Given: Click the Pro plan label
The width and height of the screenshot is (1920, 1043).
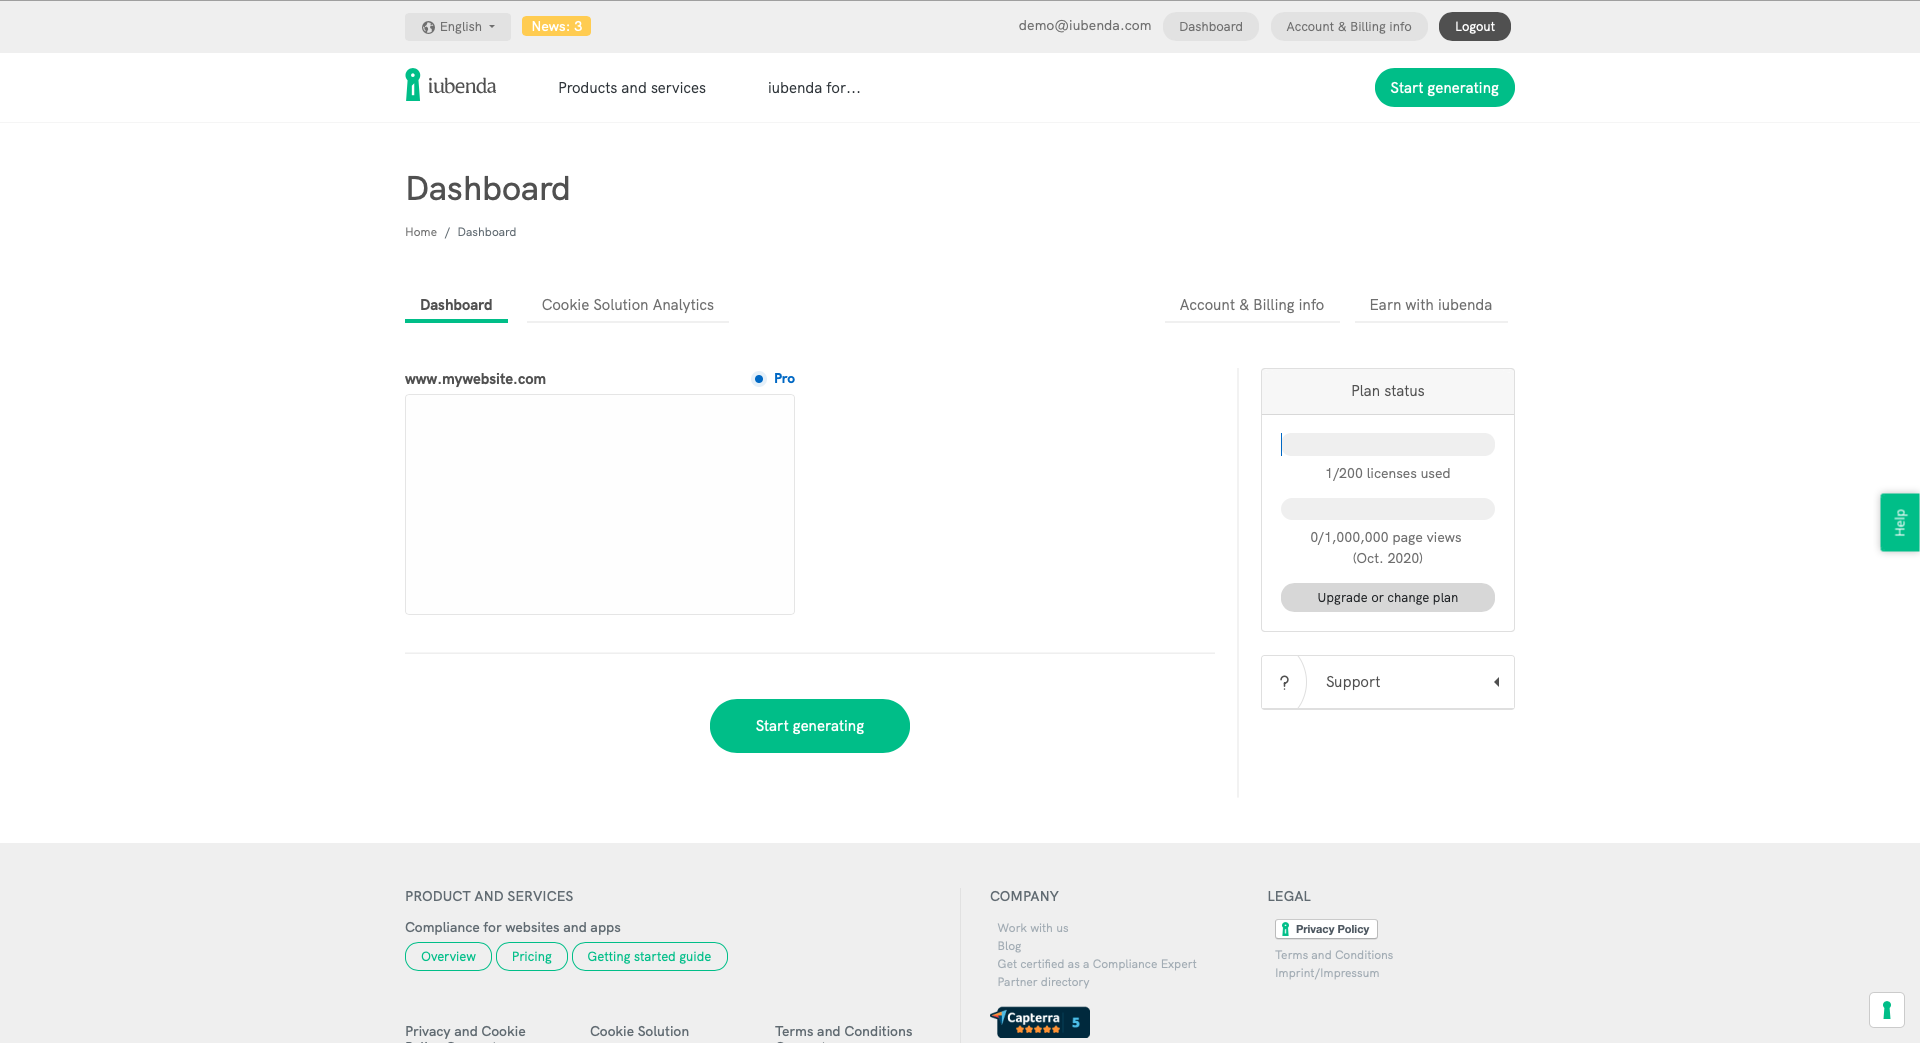Looking at the screenshot, I should coord(784,379).
